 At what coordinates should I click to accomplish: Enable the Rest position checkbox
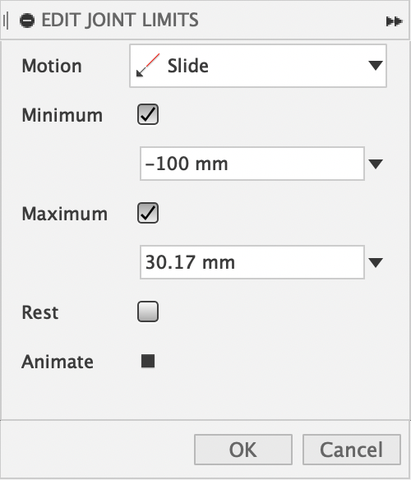(x=148, y=312)
